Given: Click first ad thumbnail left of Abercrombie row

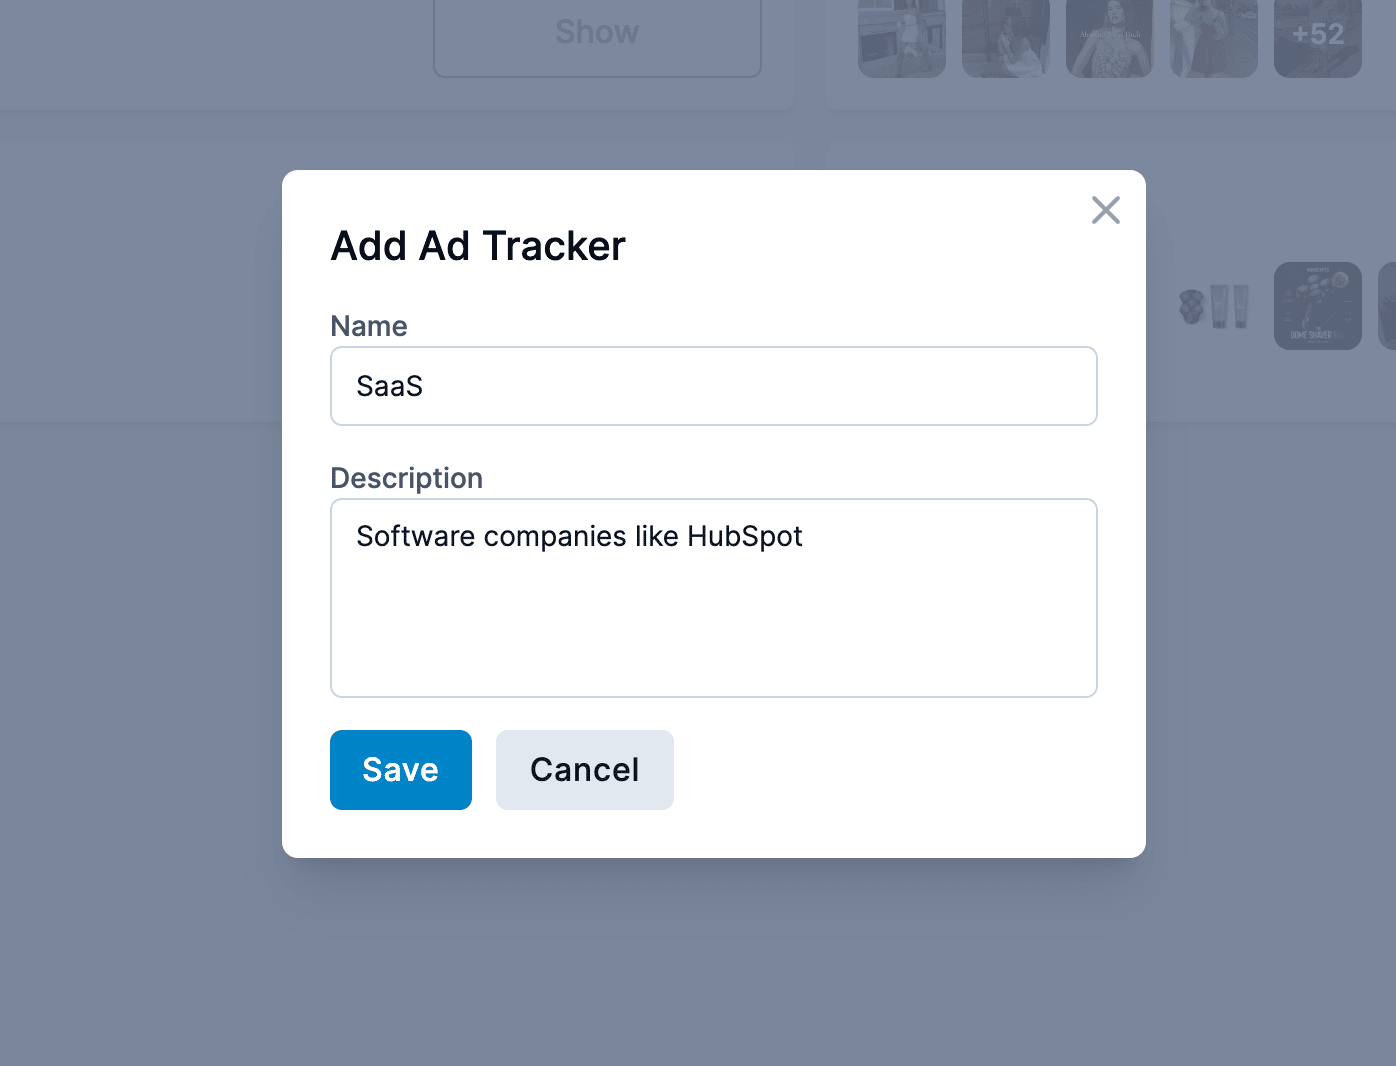Looking at the screenshot, I should point(901,38).
